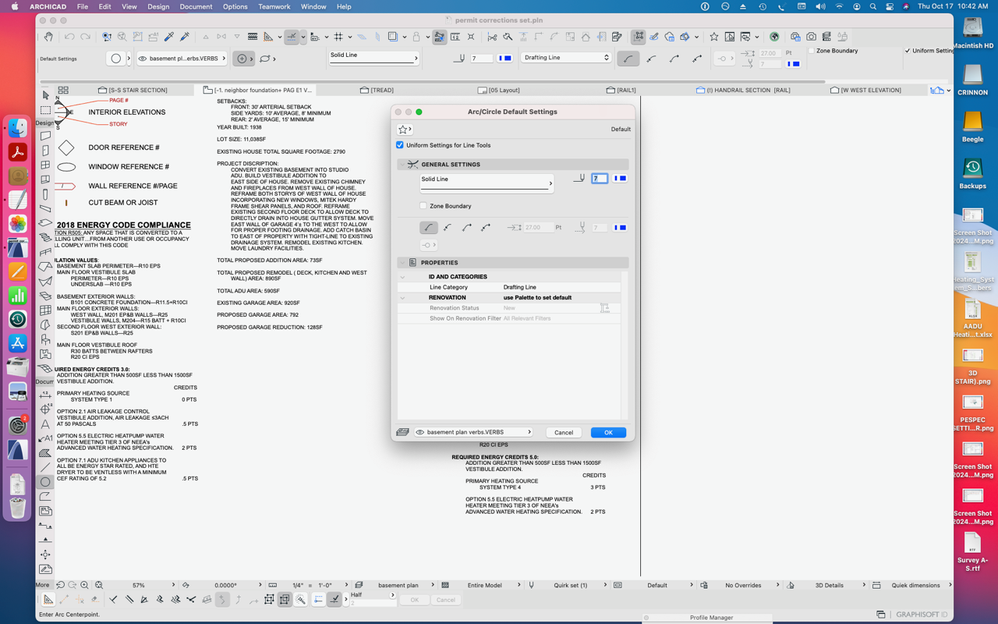998x624 pixels.
Task: Collapse the General Settings panel
Action: [402, 164]
